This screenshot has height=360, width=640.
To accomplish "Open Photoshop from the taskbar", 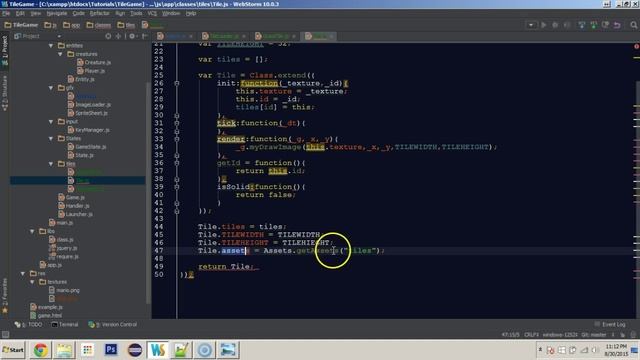I will [111, 350].
